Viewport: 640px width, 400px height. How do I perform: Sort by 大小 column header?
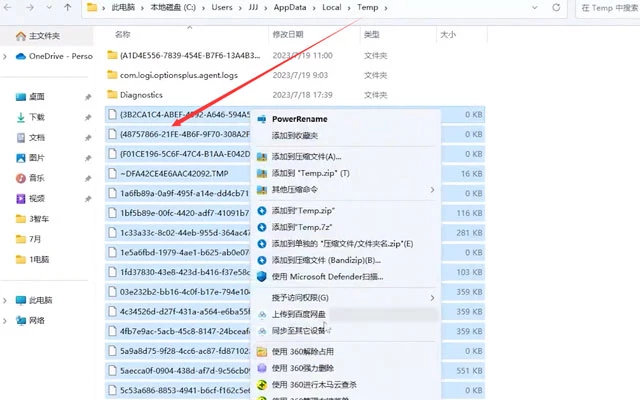[x=448, y=35]
